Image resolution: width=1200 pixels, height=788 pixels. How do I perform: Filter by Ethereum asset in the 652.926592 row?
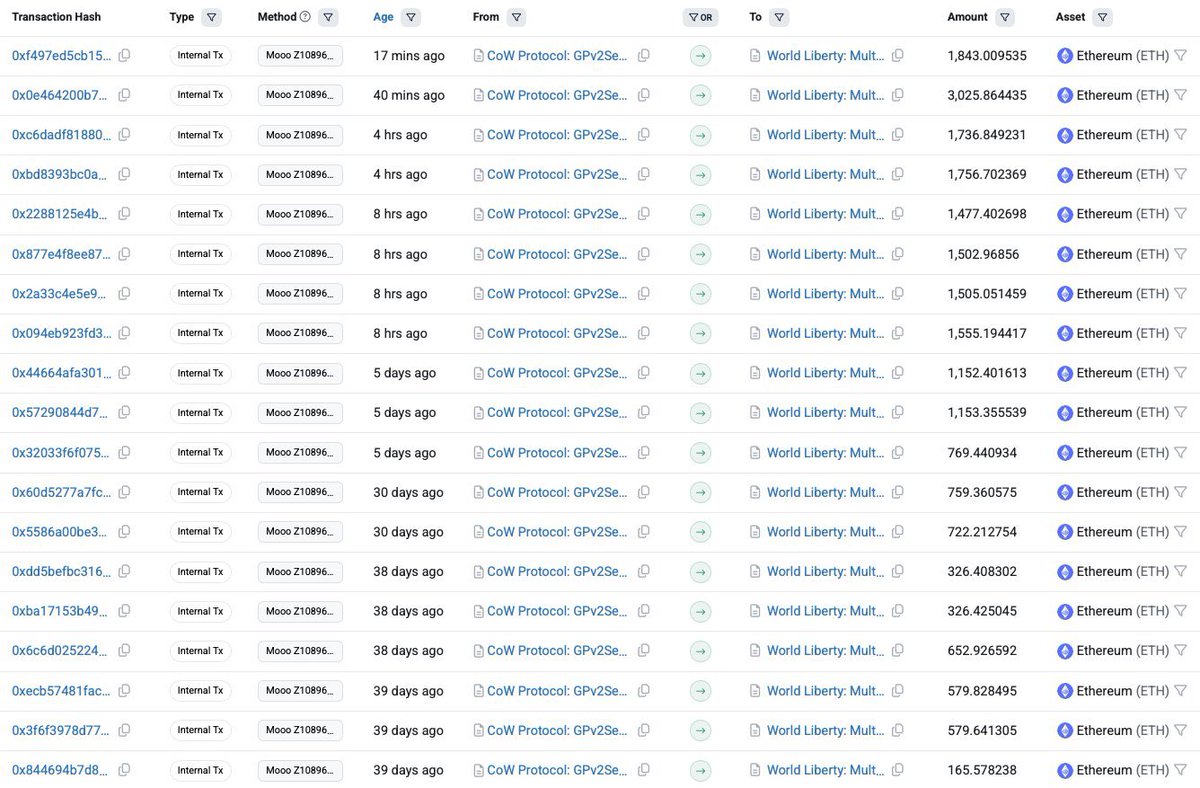coord(1180,650)
